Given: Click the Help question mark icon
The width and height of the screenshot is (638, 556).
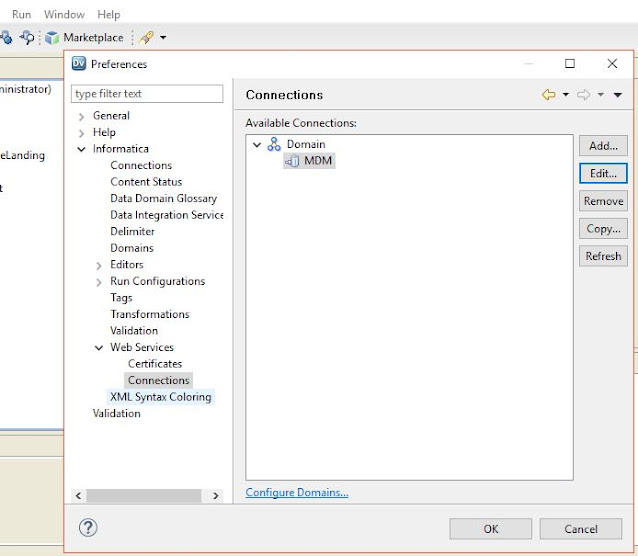Looking at the screenshot, I should point(88,528).
